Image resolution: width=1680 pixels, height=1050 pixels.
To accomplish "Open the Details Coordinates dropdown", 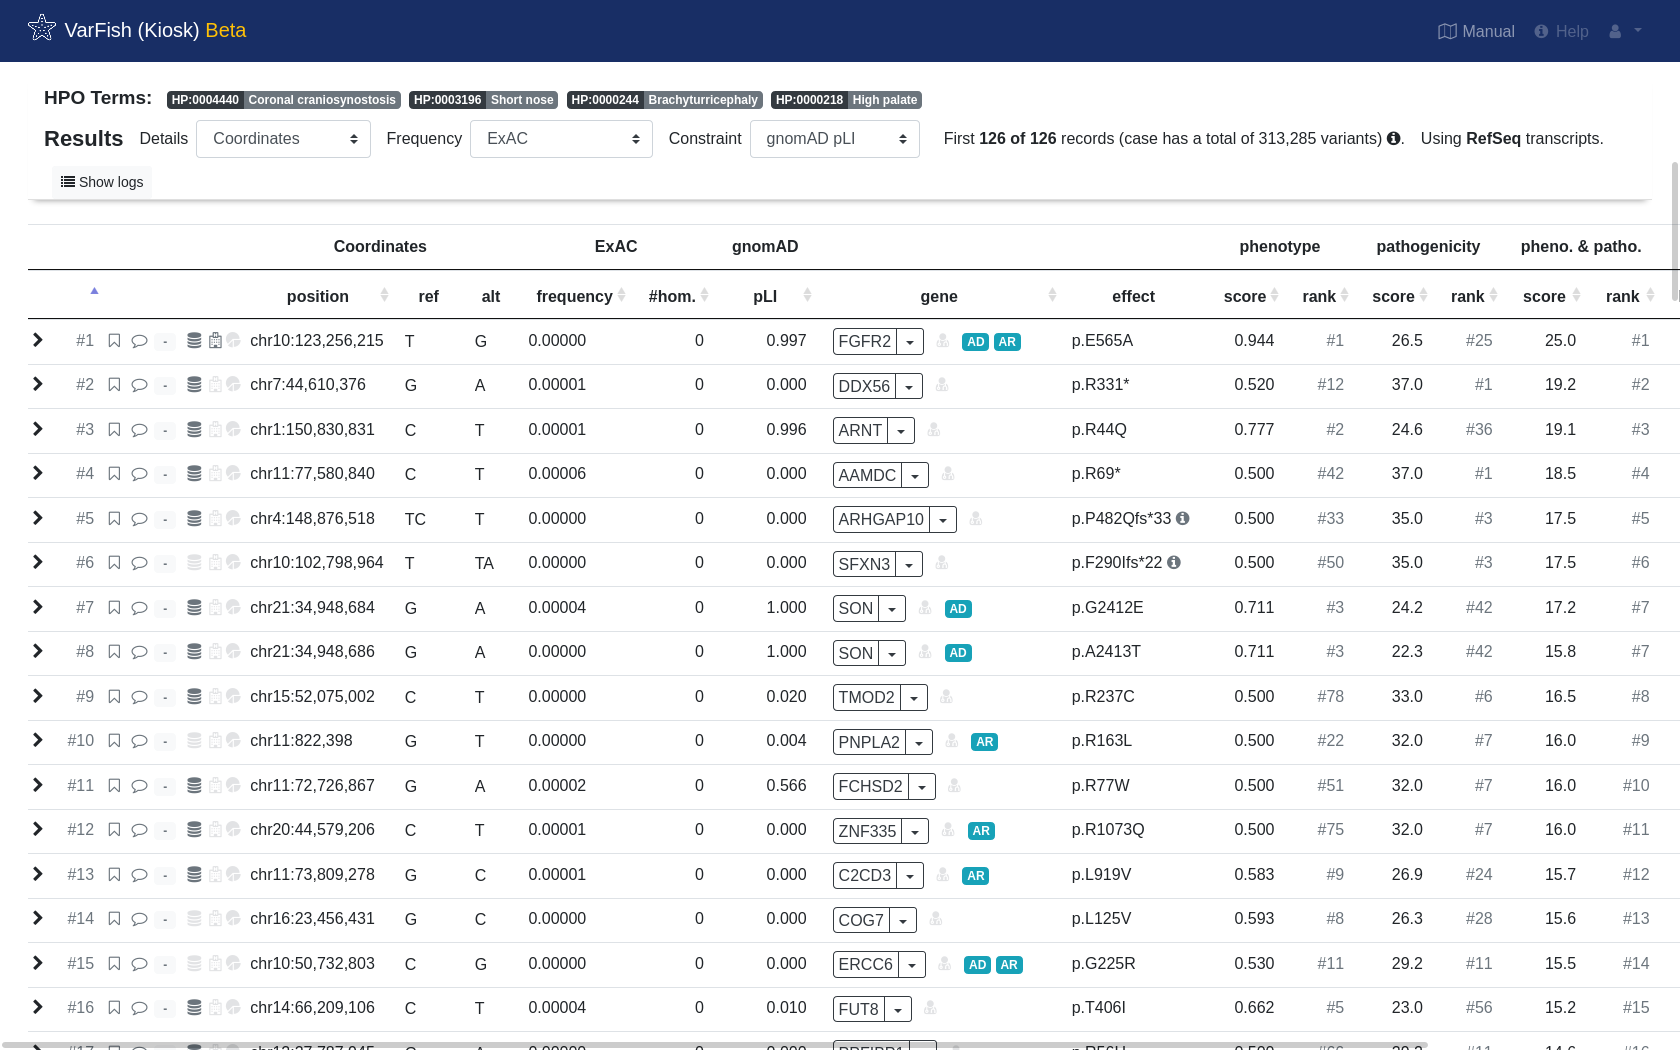I will [283, 139].
